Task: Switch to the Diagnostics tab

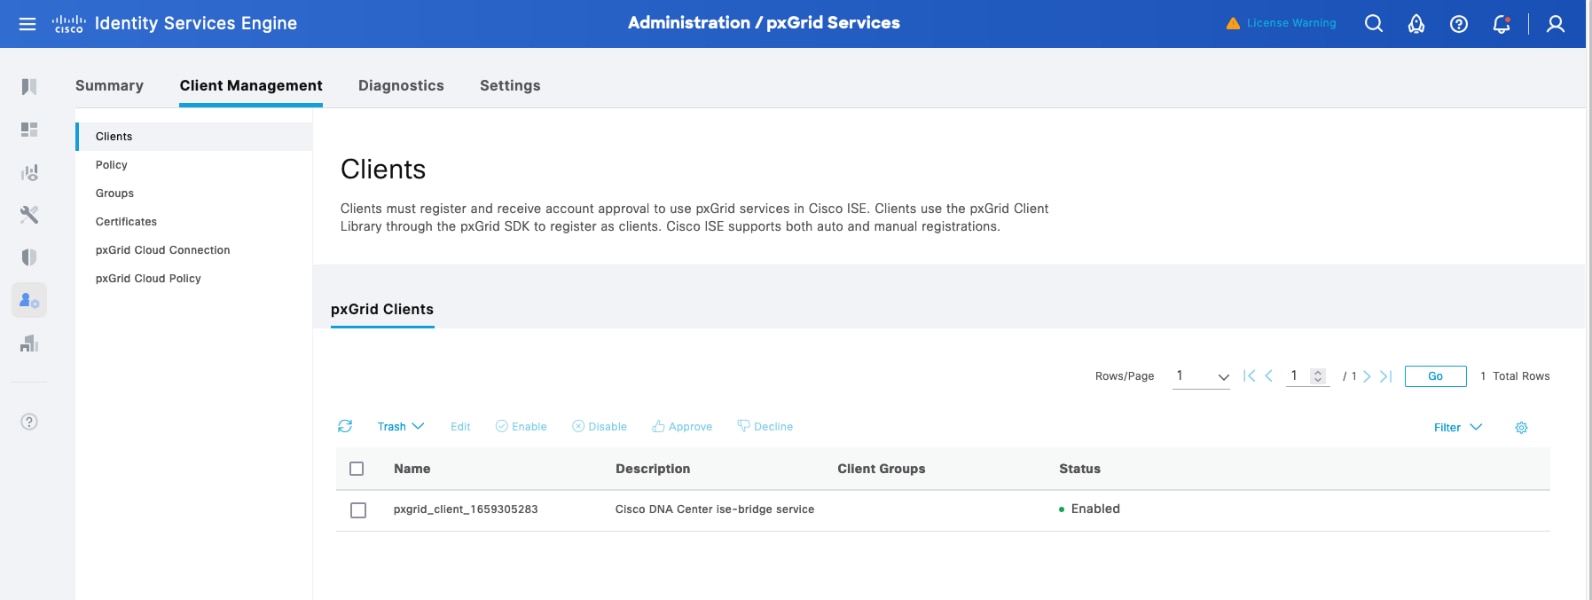Action: click(401, 86)
